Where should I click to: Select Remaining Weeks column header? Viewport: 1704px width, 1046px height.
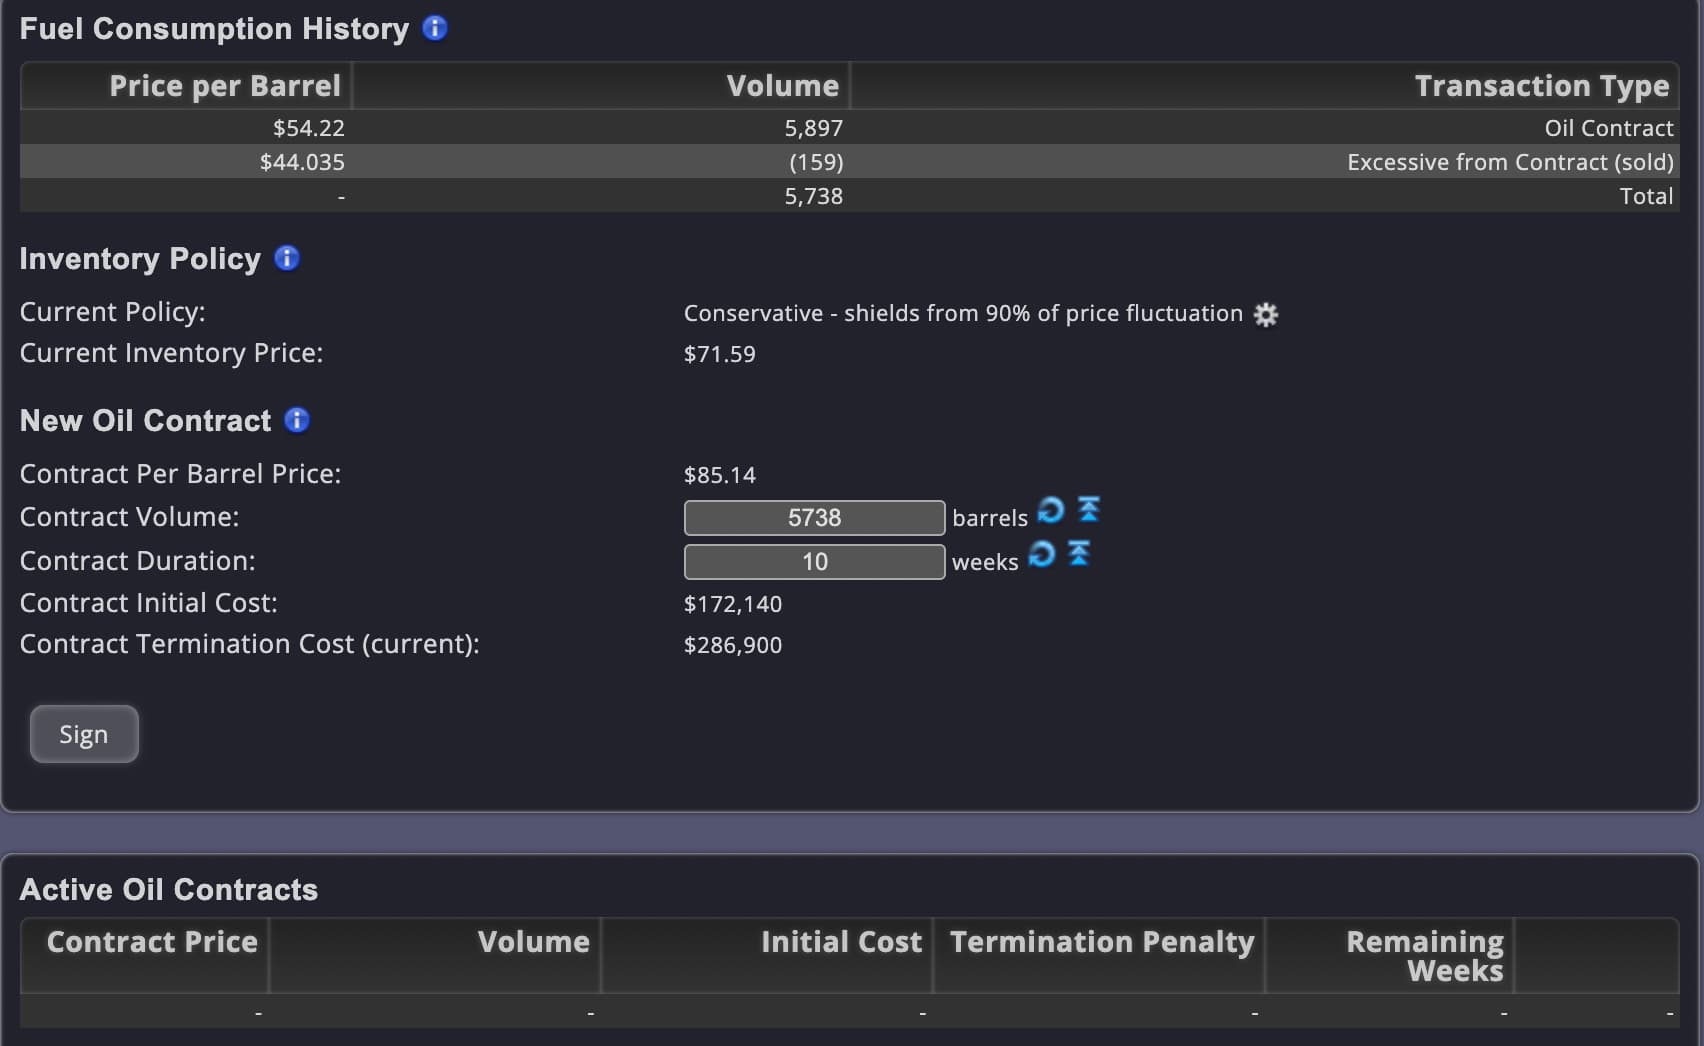(1390, 955)
